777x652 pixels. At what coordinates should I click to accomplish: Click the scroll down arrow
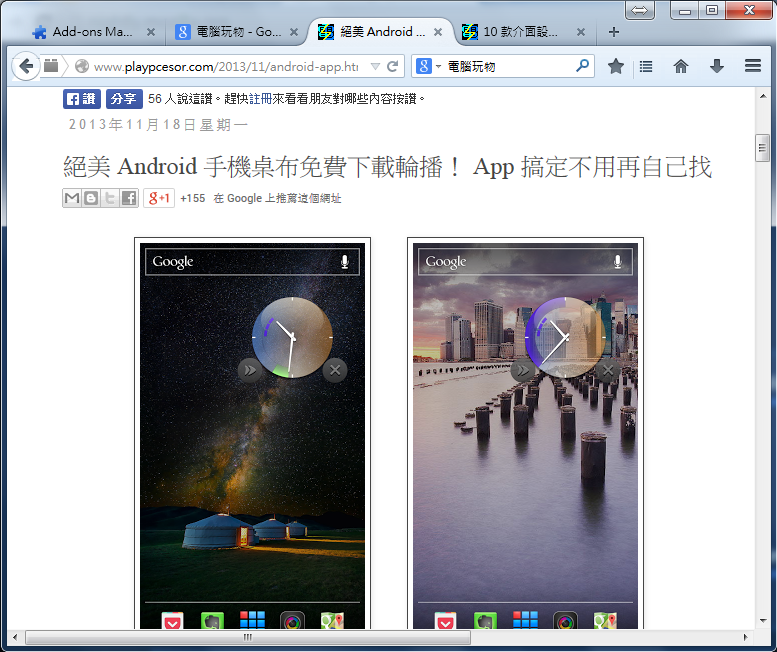[763, 620]
